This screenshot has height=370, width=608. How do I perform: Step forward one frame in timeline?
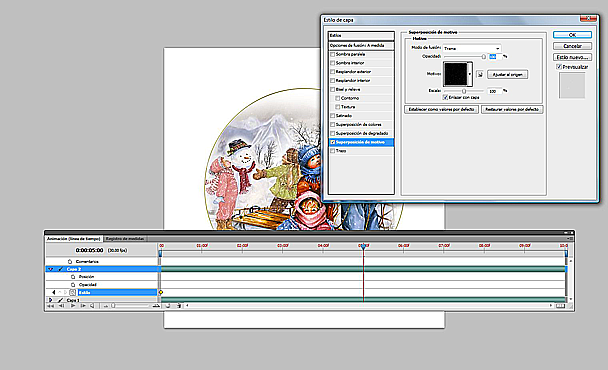click(83, 306)
